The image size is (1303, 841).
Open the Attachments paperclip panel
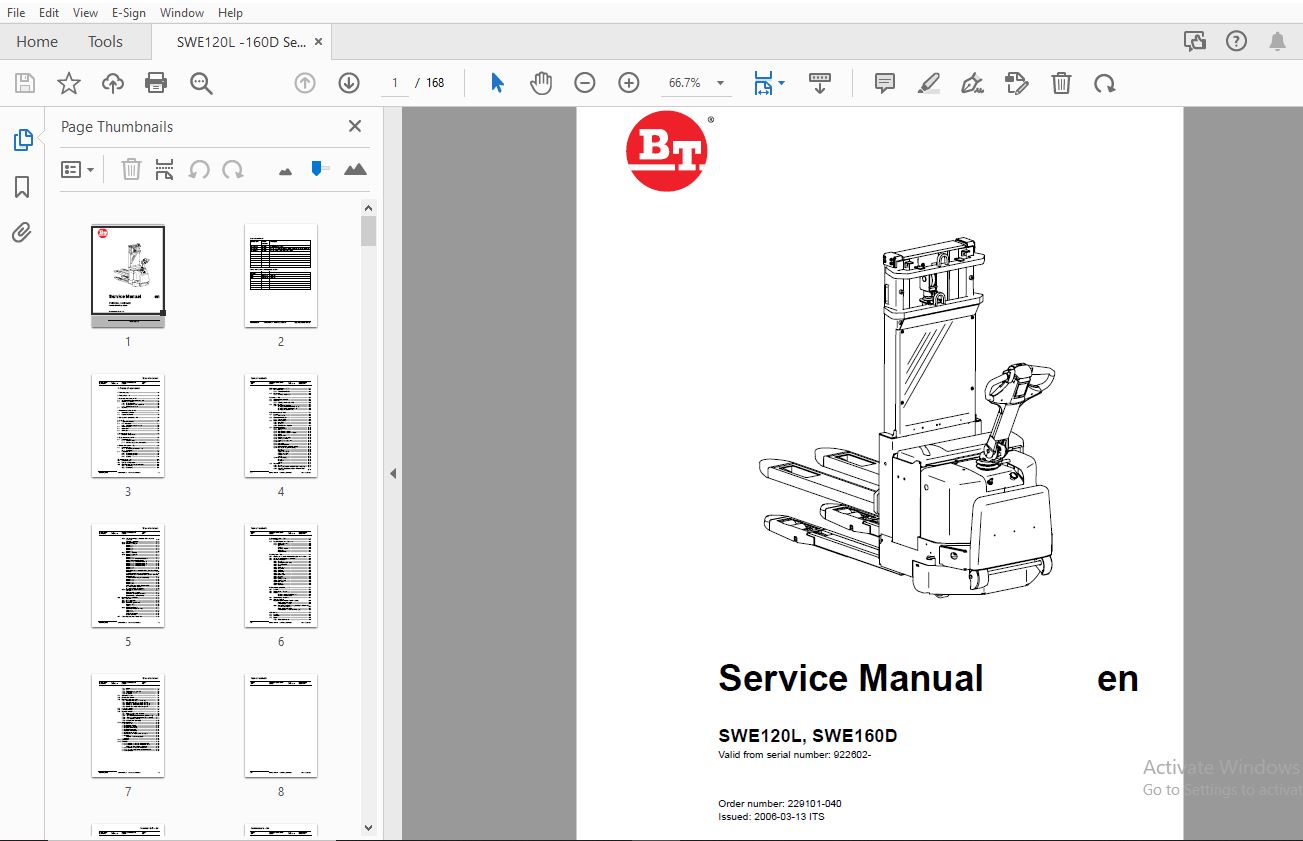(x=22, y=233)
